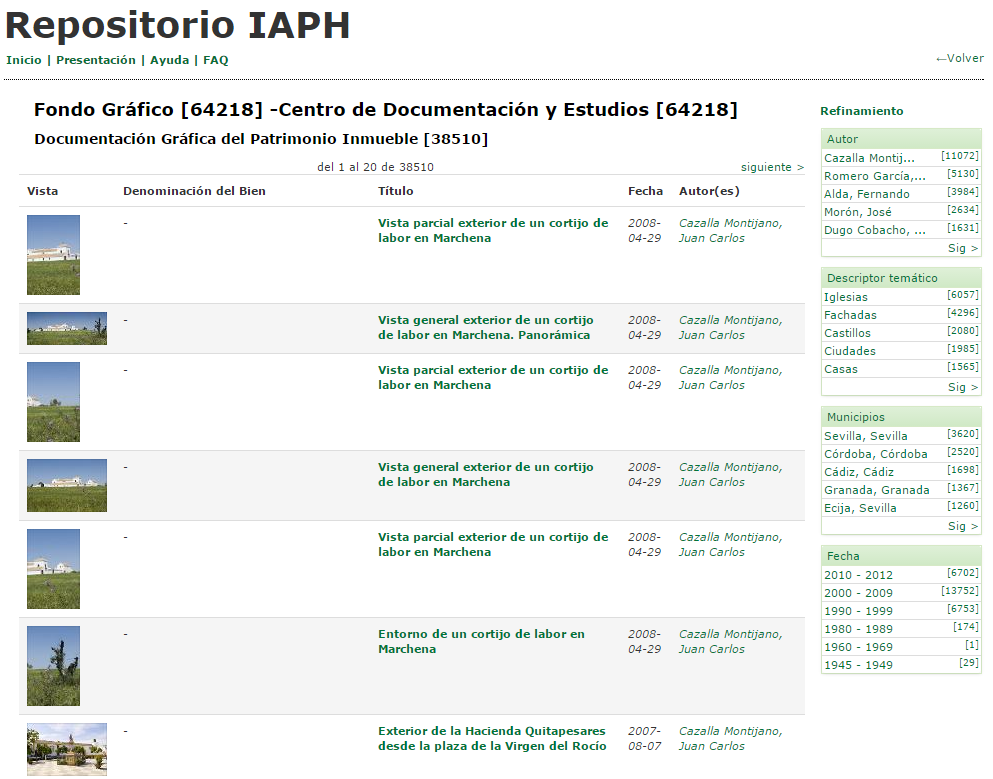
Task: Click the Entorno de un cortijo thumbnail
Action: (x=53, y=666)
